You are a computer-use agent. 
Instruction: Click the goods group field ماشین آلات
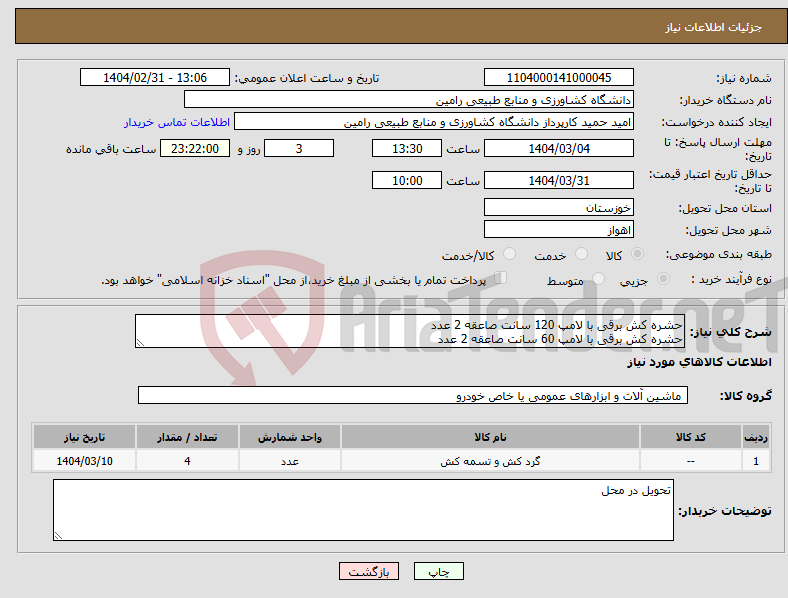tap(413, 395)
